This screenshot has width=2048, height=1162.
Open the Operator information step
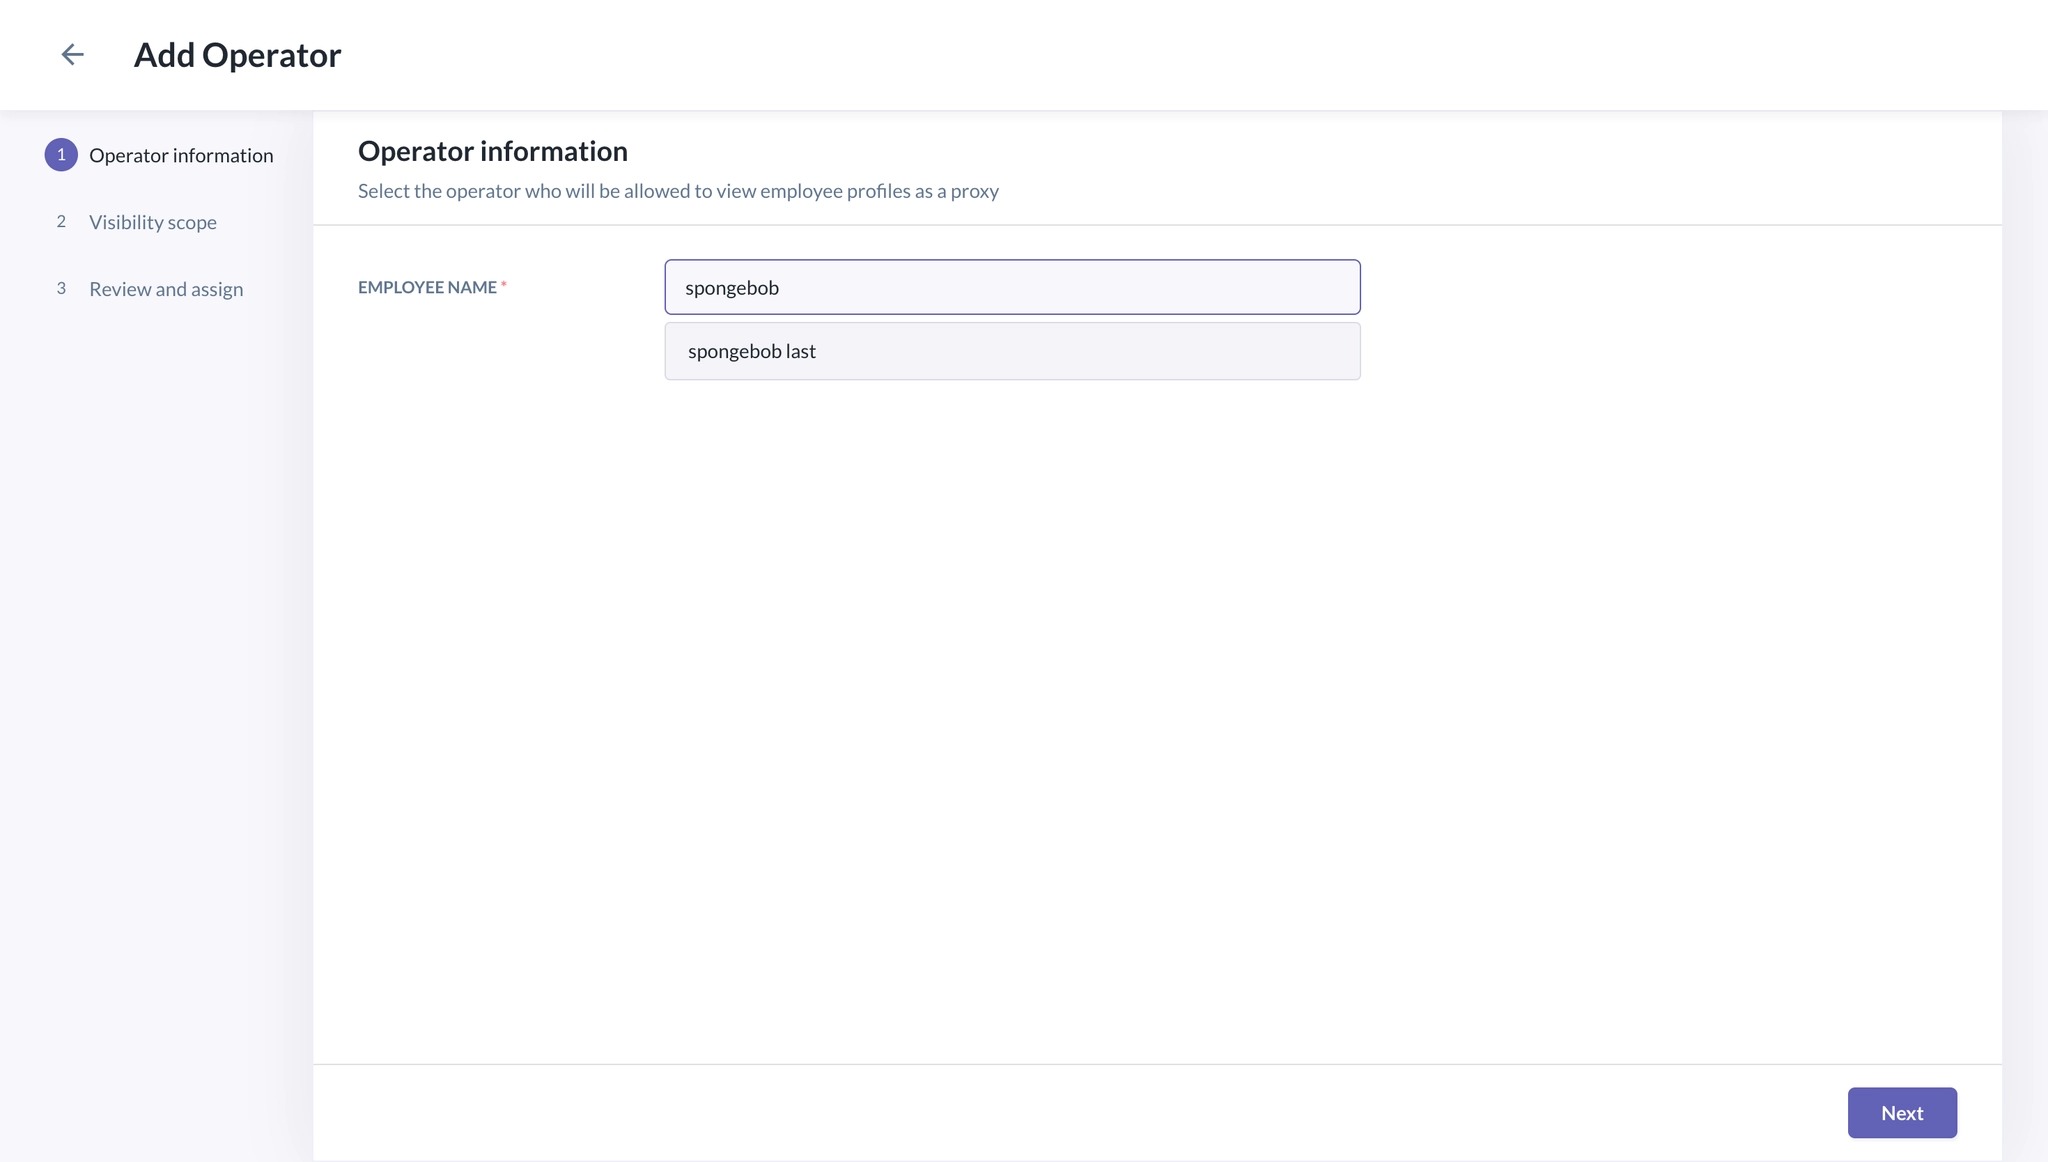pos(181,155)
